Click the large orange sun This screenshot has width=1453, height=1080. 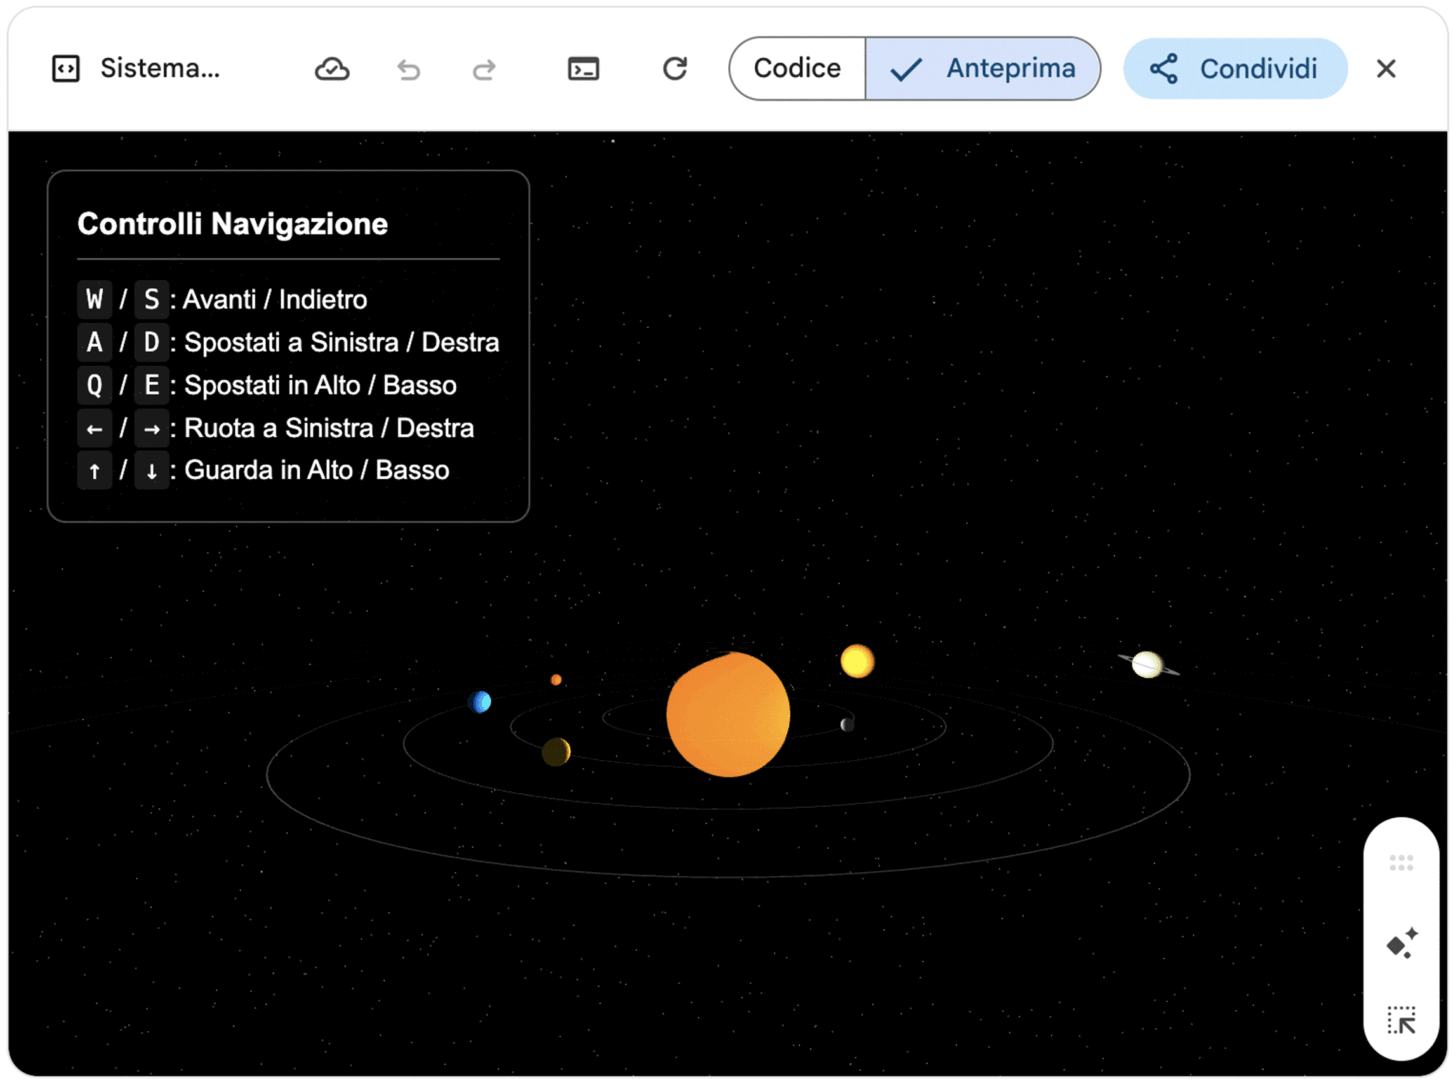(x=728, y=714)
